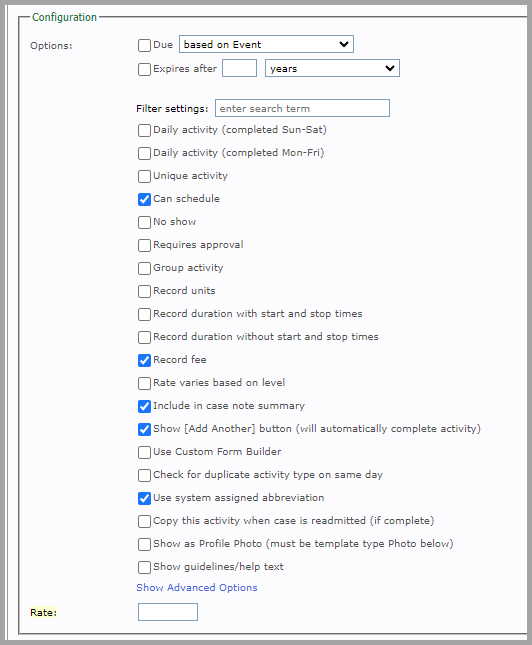Click the Rate input field
This screenshot has height=645, width=532.
(168, 612)
